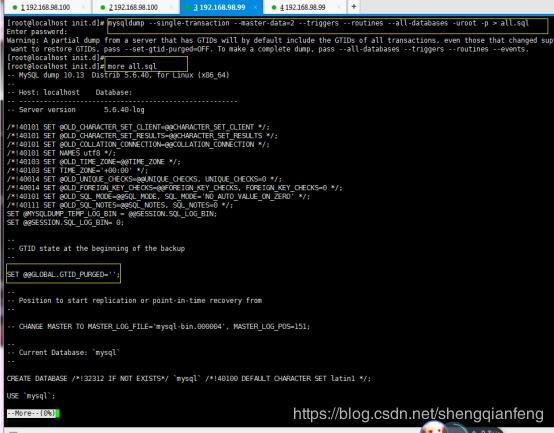Image resolution: width=554 pixels, height=433 pixels.
Task: Click the 'SET NAMES utf8' line
Action: pos(61,153)
